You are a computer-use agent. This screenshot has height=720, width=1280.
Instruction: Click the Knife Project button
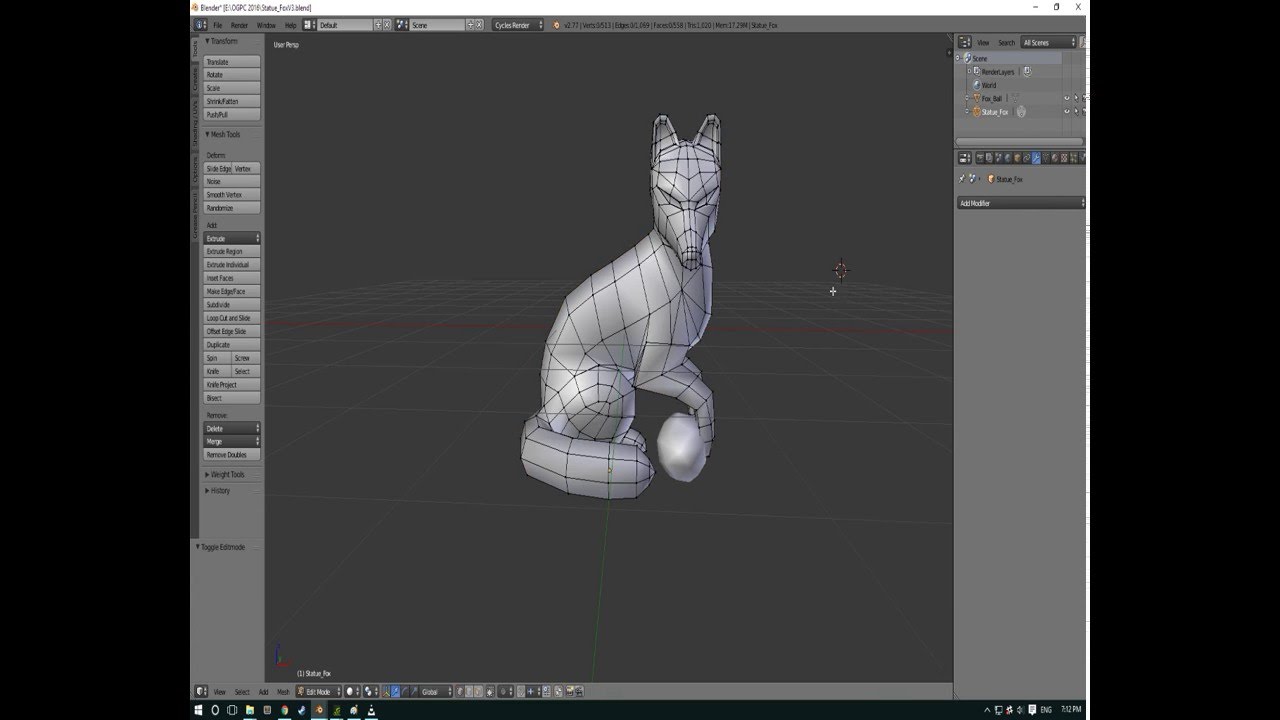point(232,384)
